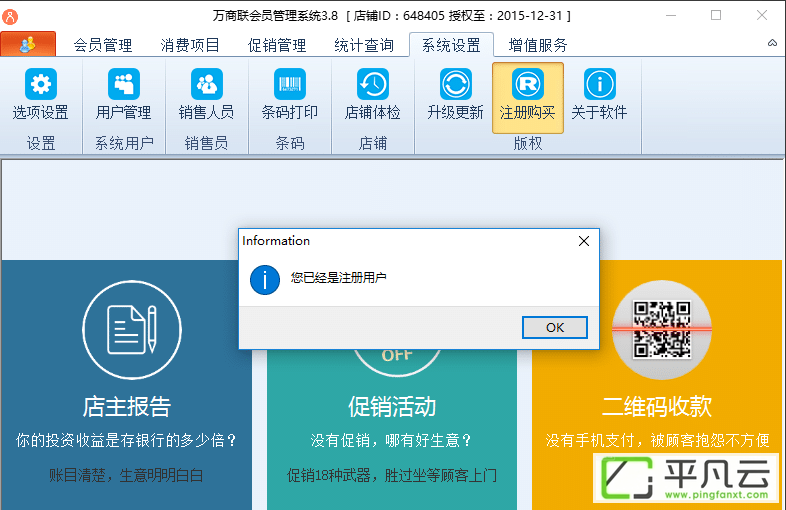
Task: Open the 二维码收款 QR code tile icon
Action: (662, 329)
